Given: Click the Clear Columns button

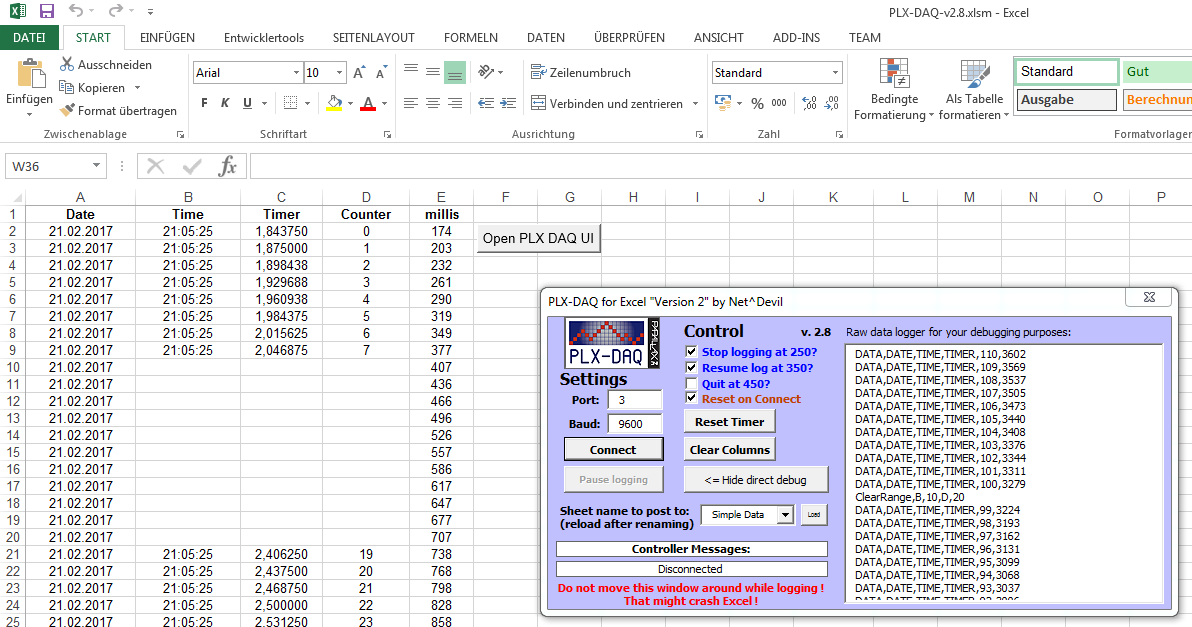Looking at the screenshot, I should (729, 449).
